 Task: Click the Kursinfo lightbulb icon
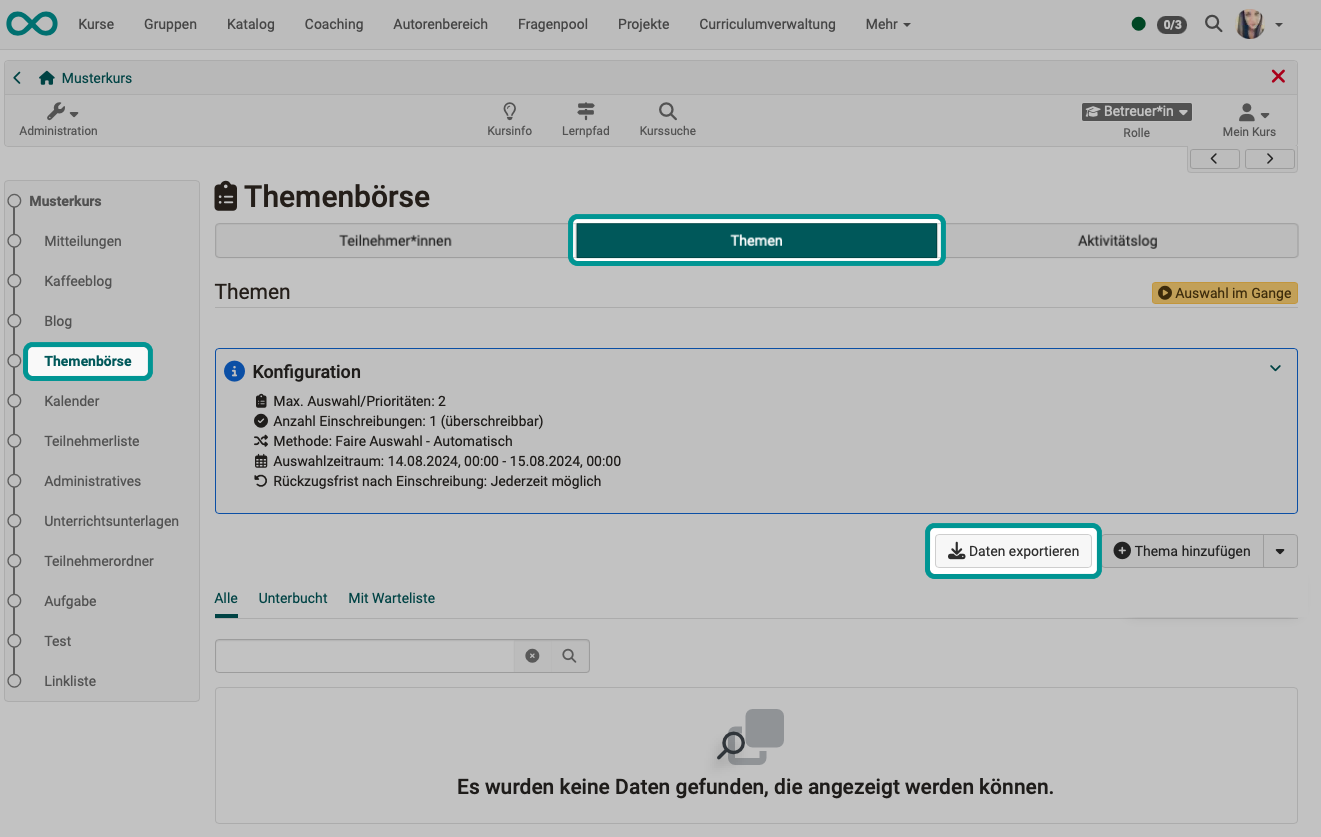(509, 112)
